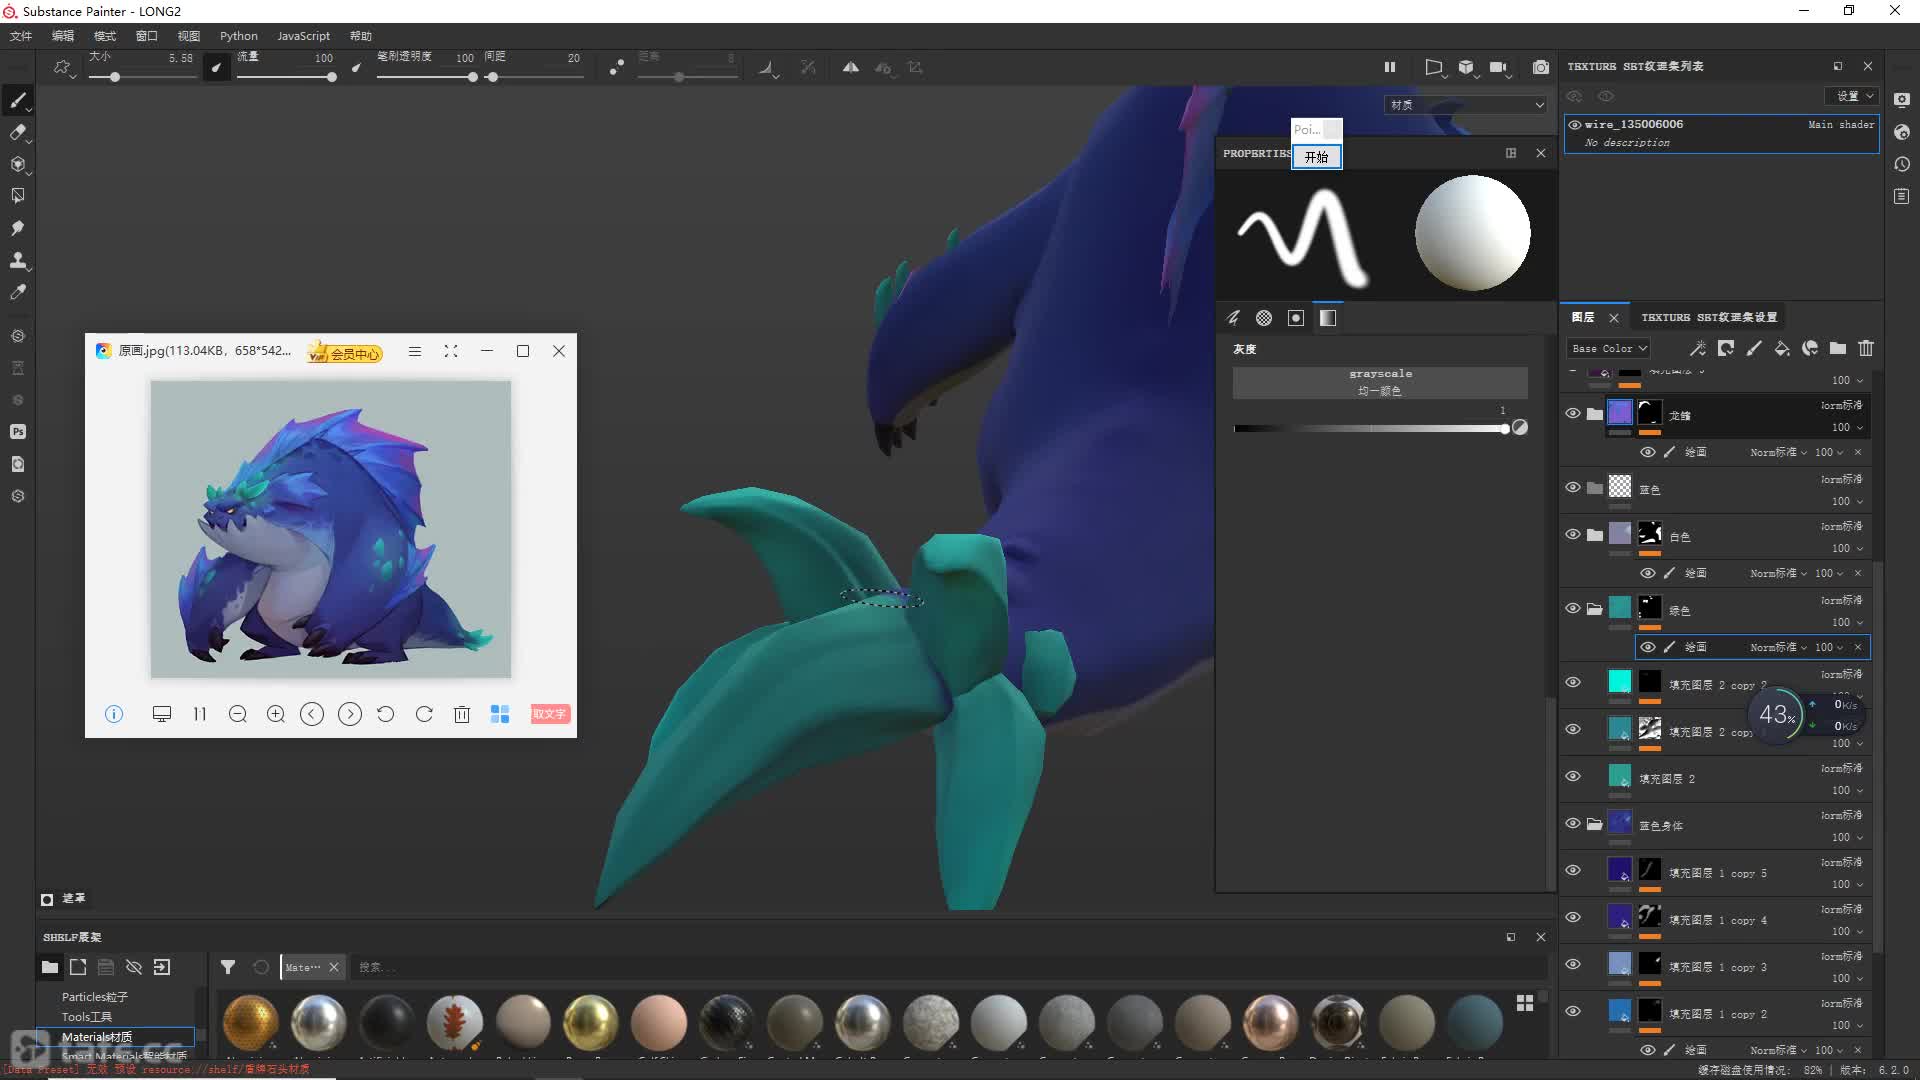The width and height of the screenshot is (1920, 1080).
Task: Collapse the 绿色 folder in layers
Action: tap(1595, 609)
